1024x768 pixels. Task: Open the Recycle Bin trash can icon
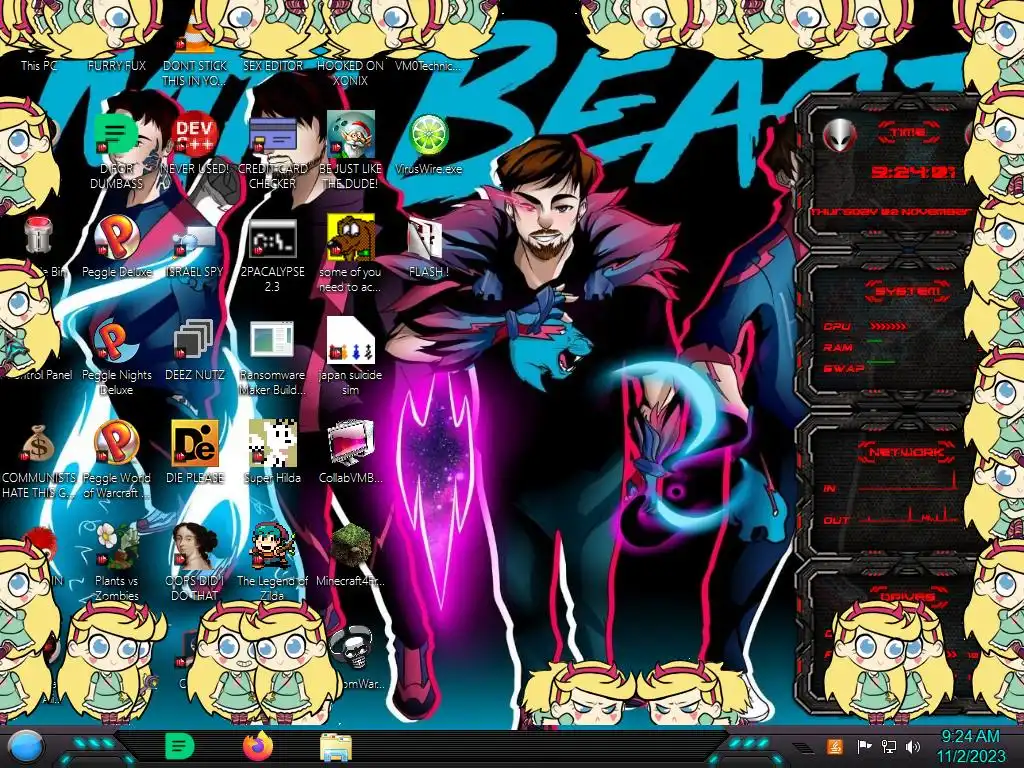point(38,235)
